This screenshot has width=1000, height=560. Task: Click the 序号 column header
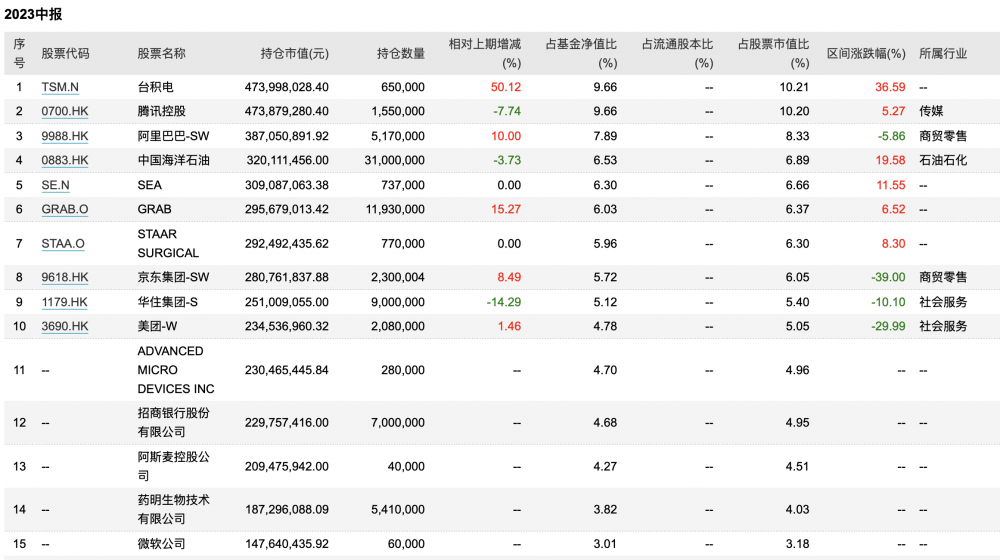click(19, 54)
